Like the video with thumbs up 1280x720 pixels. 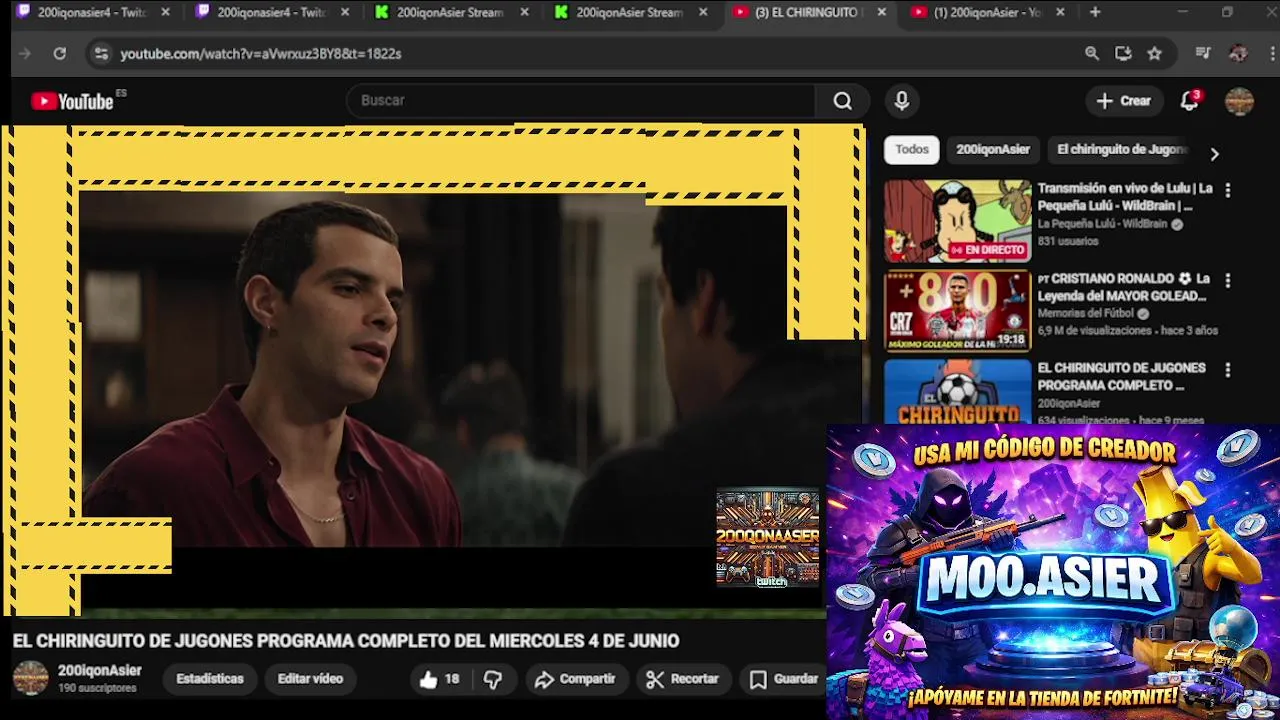point(439,680)
